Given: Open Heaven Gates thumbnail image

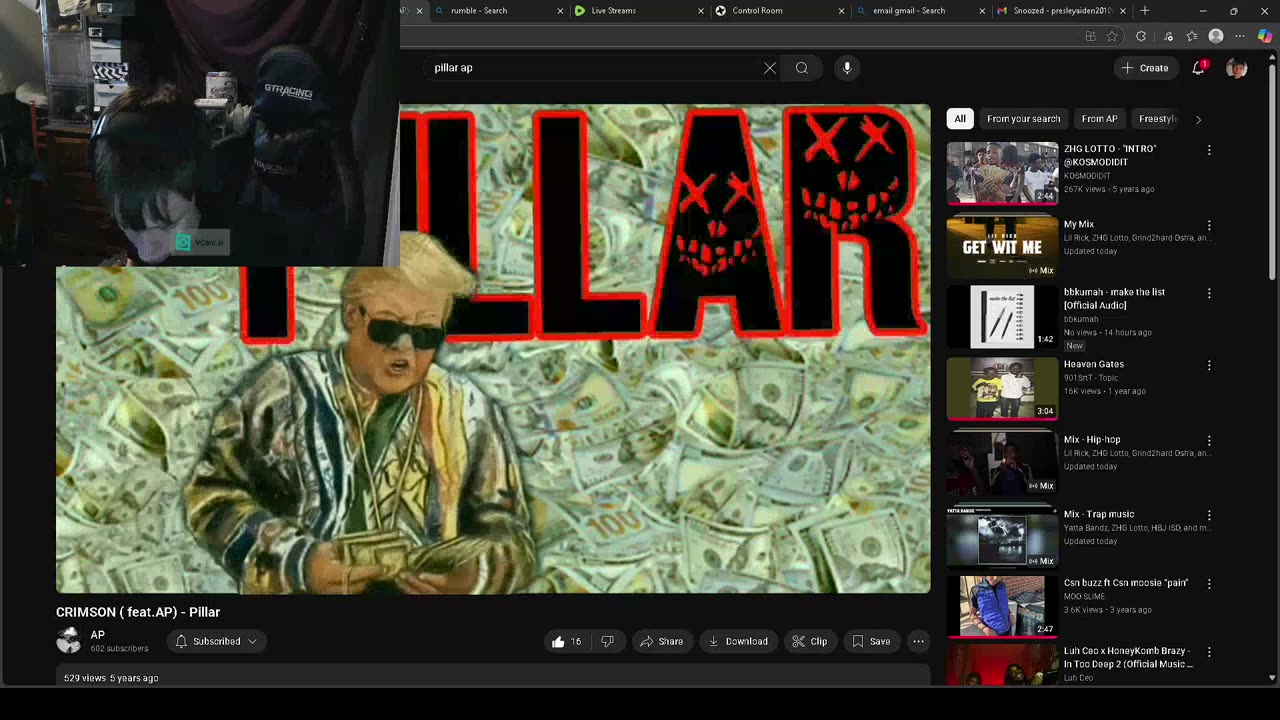Looking at the screenshot, I should coord(1002,388).
